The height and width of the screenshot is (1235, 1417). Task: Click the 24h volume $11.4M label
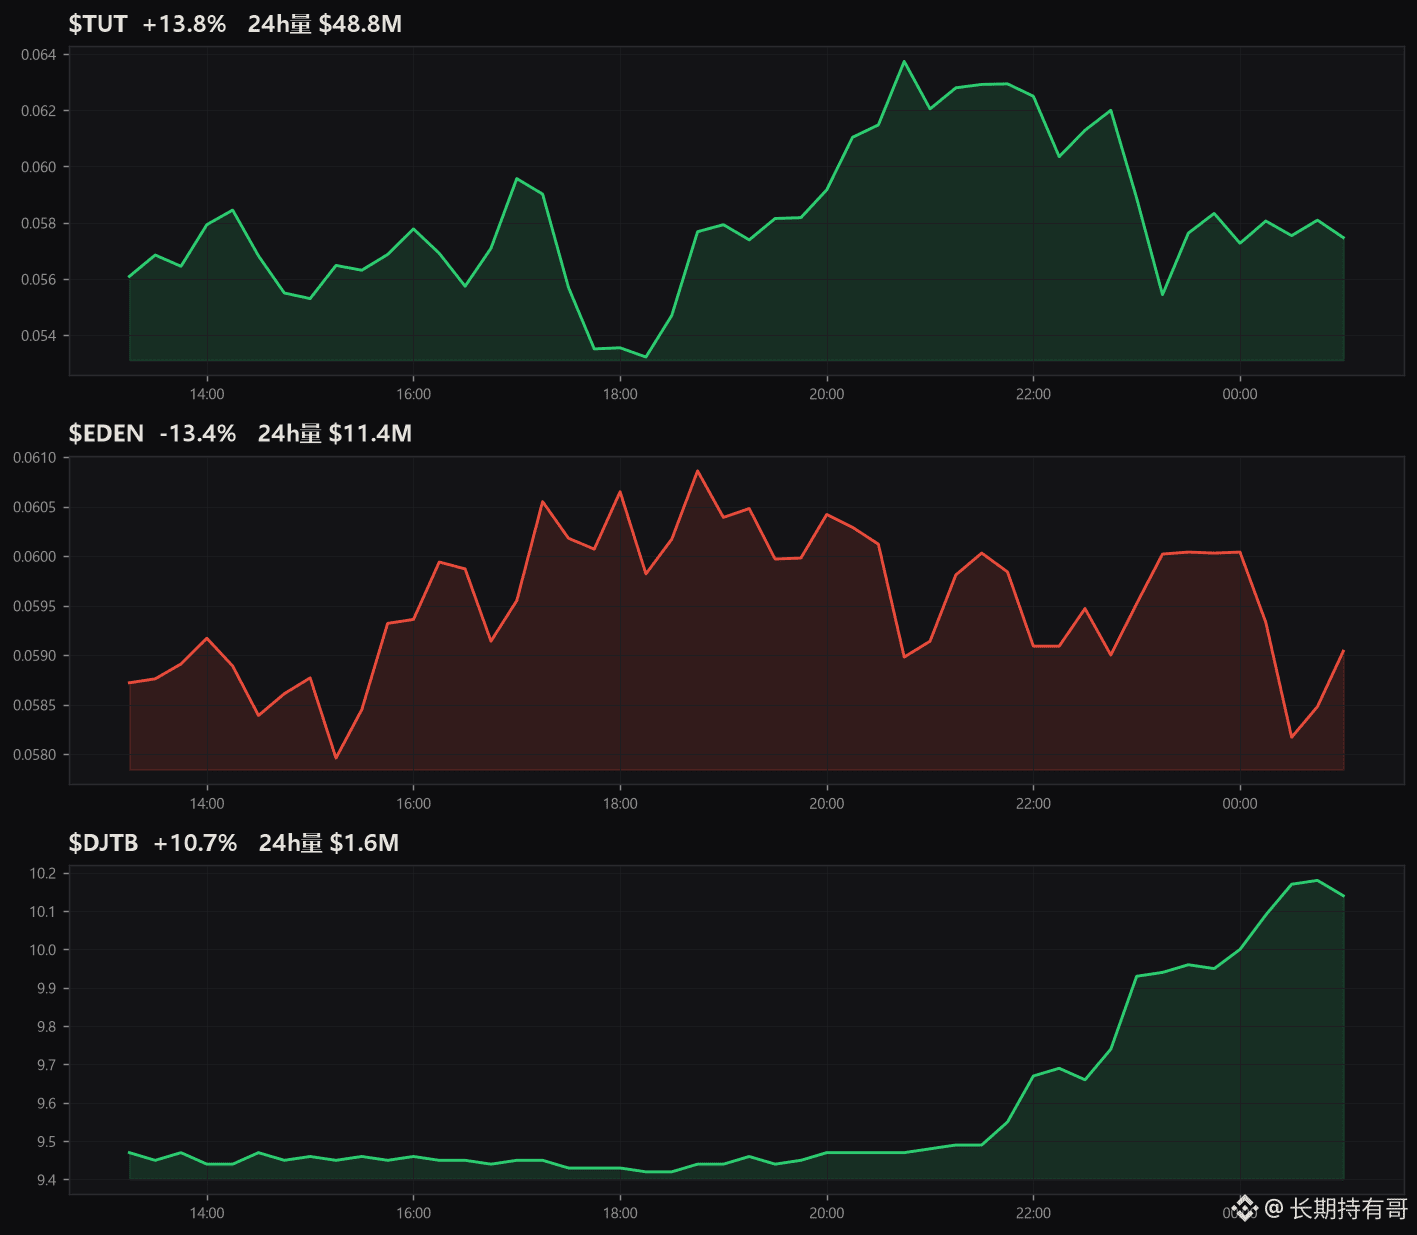(x=335, y=433)
